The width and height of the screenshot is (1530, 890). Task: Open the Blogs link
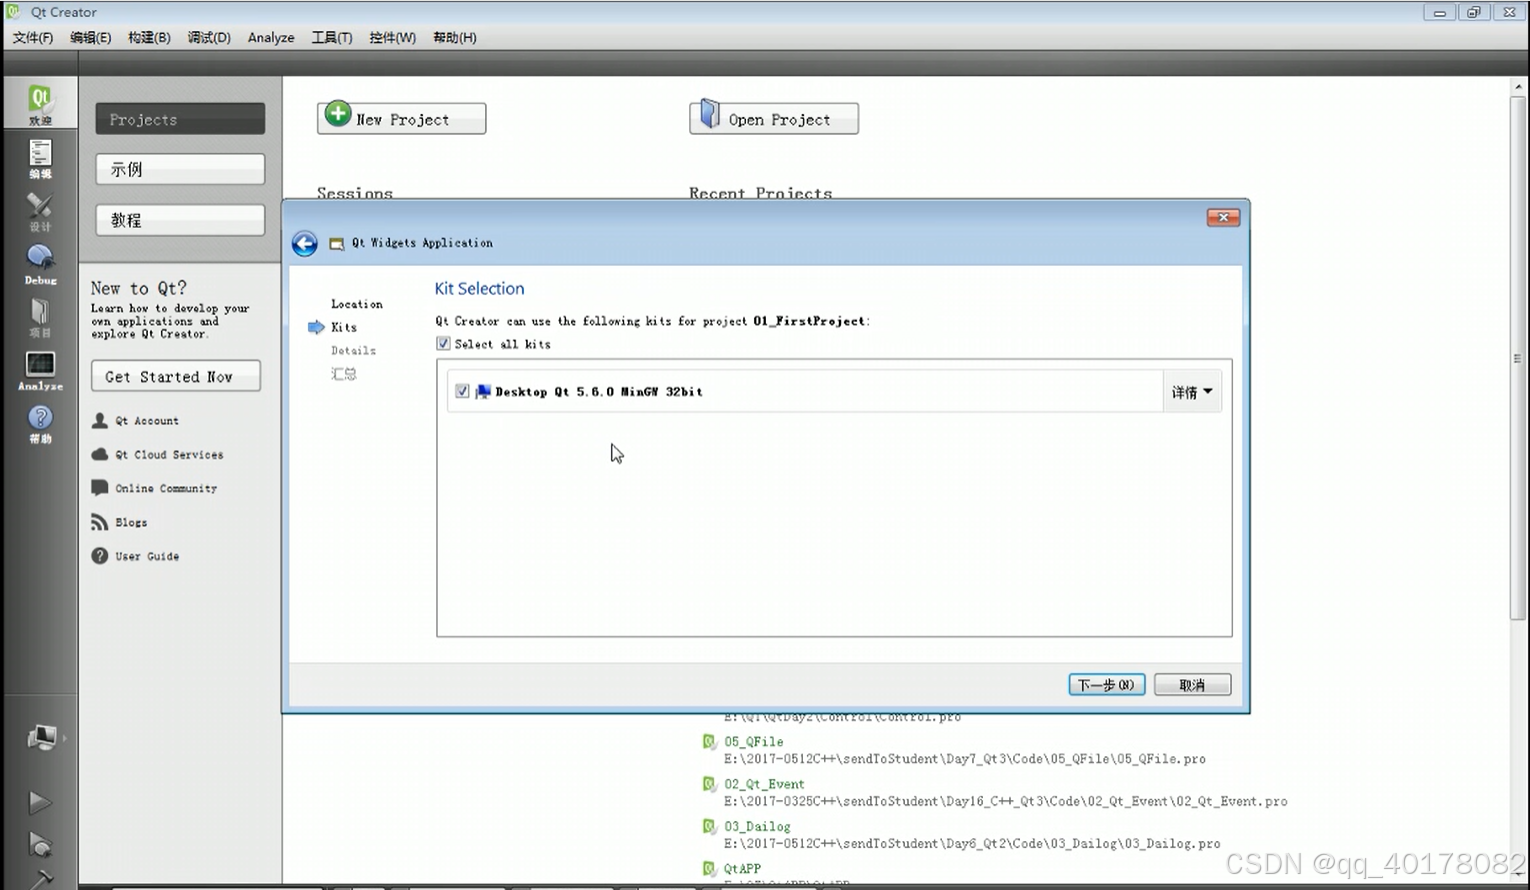coord(131,522)
